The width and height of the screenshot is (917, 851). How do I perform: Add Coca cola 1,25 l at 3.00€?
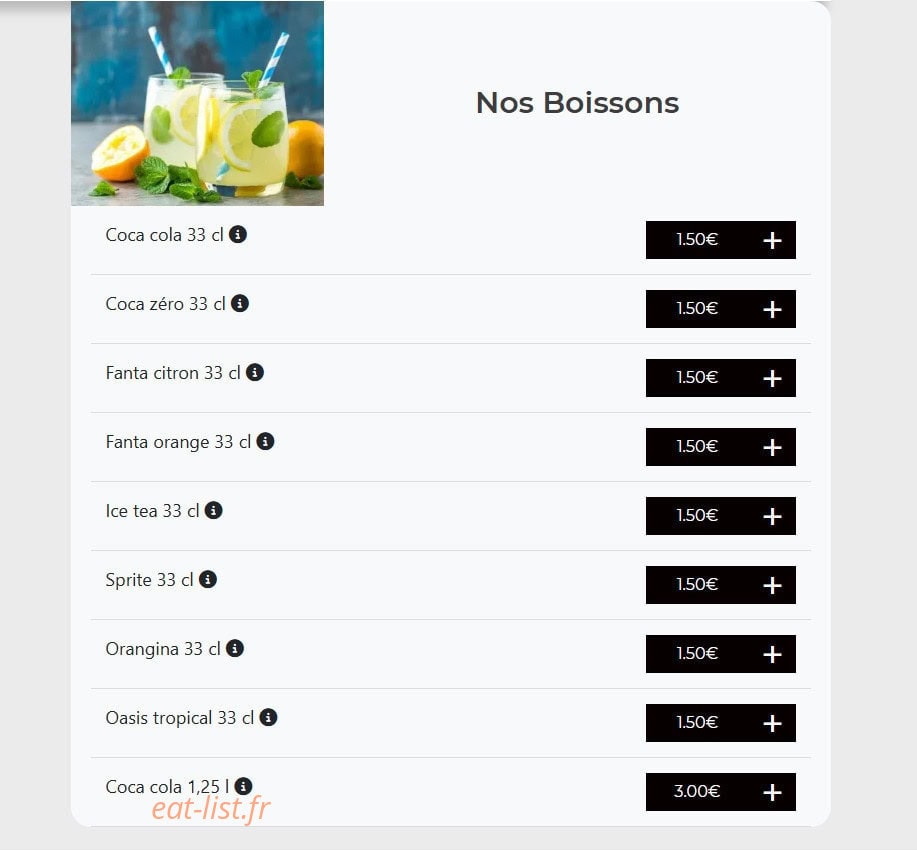[x=720, y=792]
